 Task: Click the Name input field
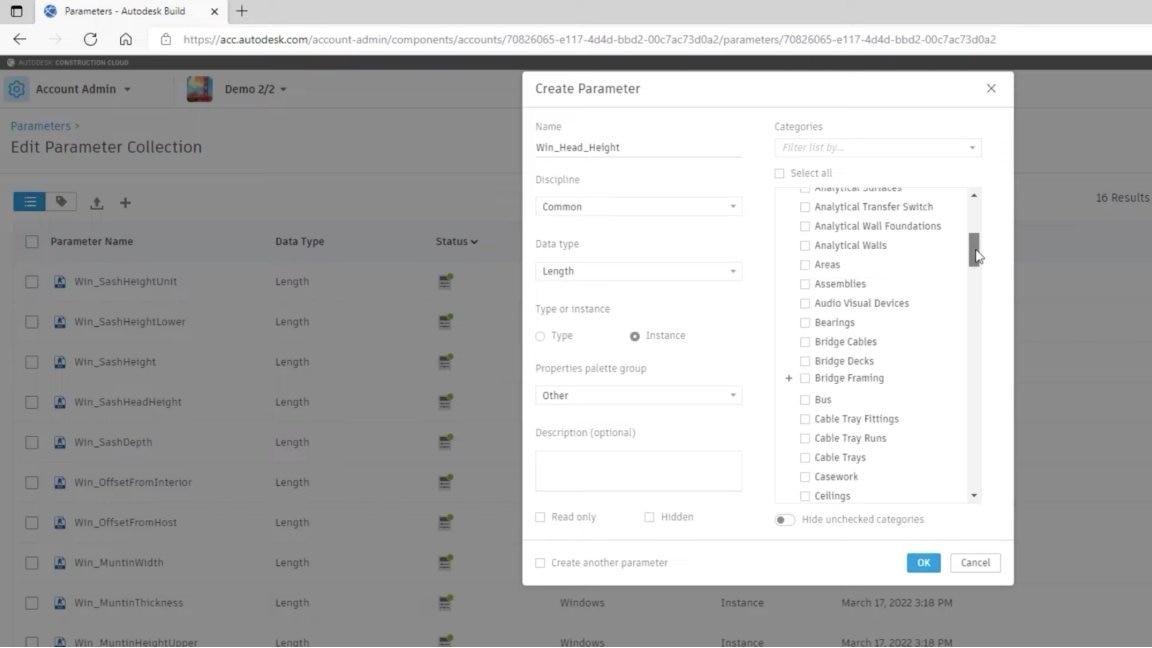(638, 147)
